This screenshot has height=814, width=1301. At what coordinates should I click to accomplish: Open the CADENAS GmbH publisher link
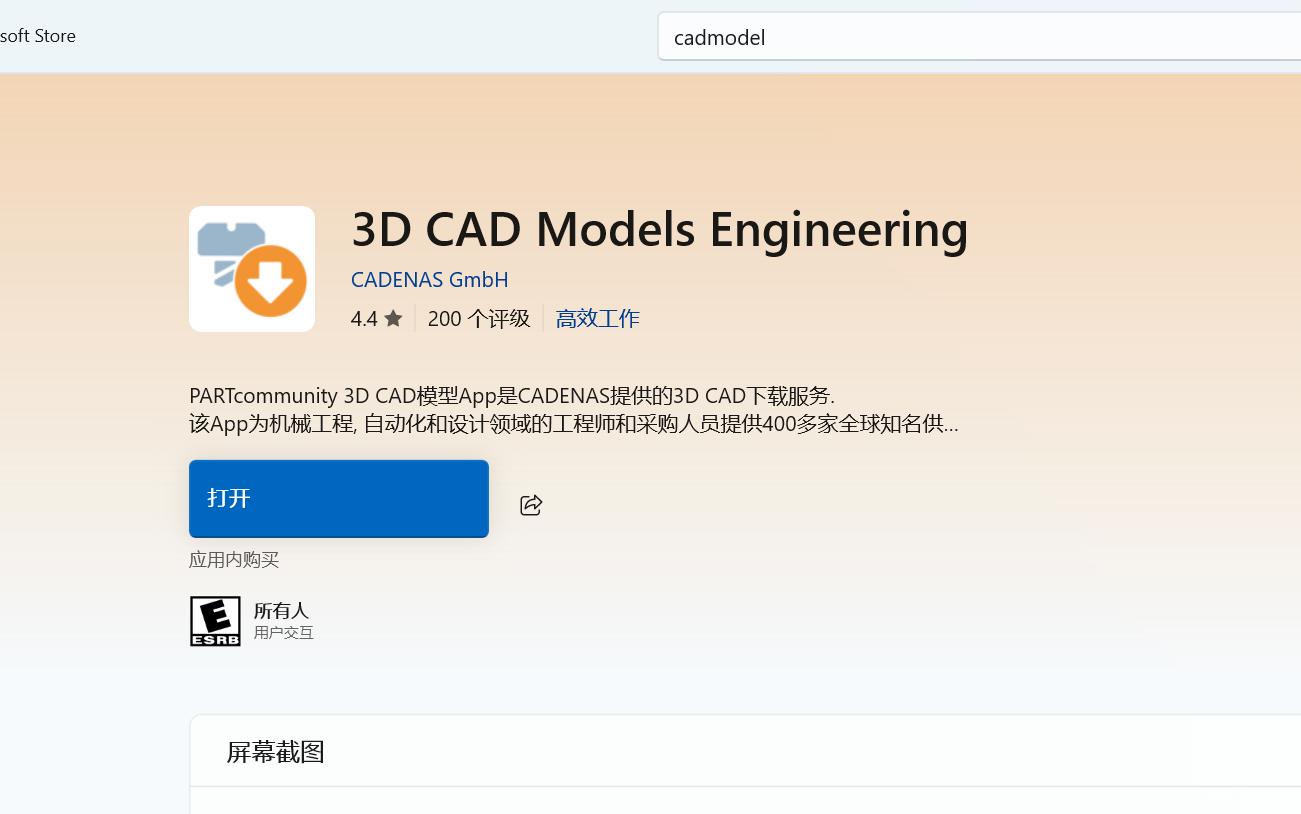(x=430, y=280)
